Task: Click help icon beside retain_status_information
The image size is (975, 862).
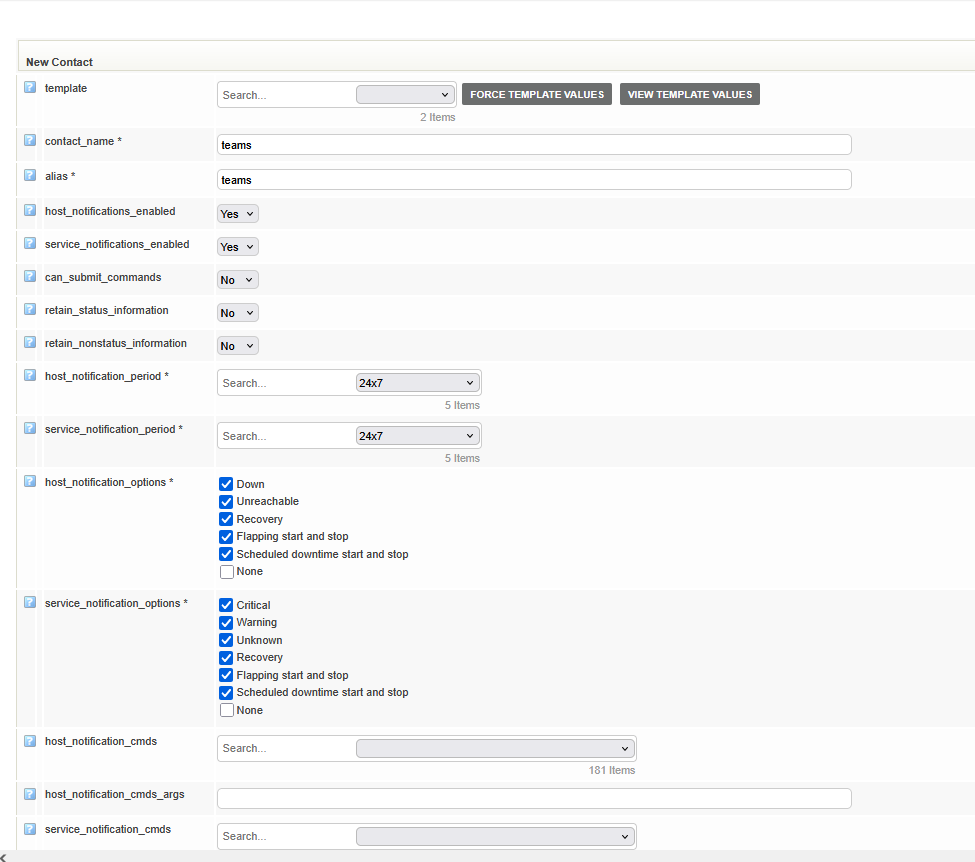Action: pyautogui.click(x=30, y=309)
